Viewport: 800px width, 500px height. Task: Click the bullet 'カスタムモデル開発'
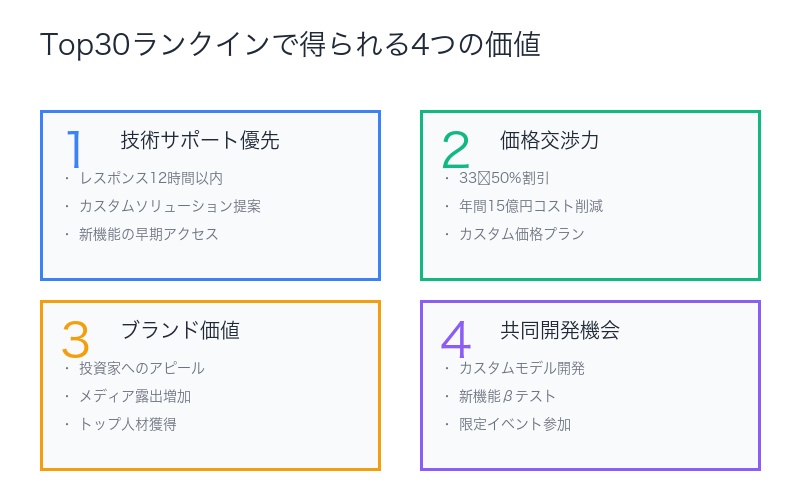coord(522,368)
